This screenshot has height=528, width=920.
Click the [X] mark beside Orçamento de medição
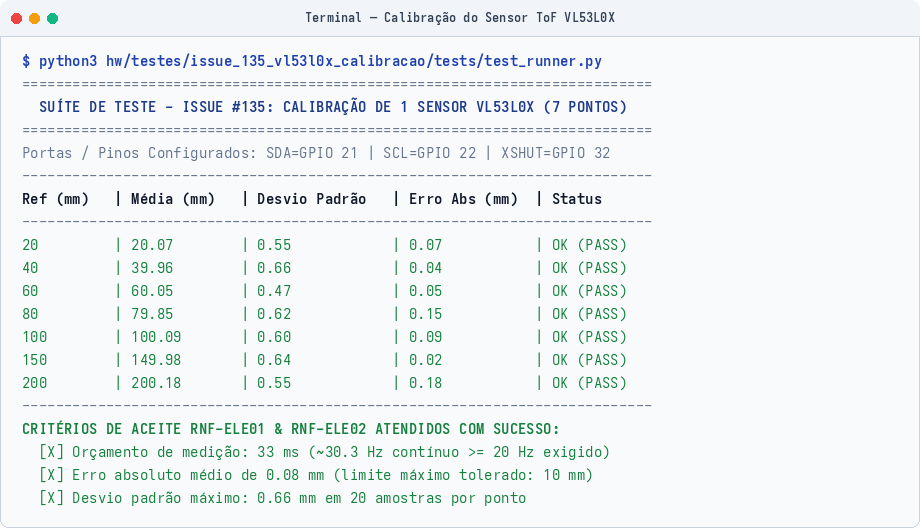pyautogui.click(x=52, y=452)
